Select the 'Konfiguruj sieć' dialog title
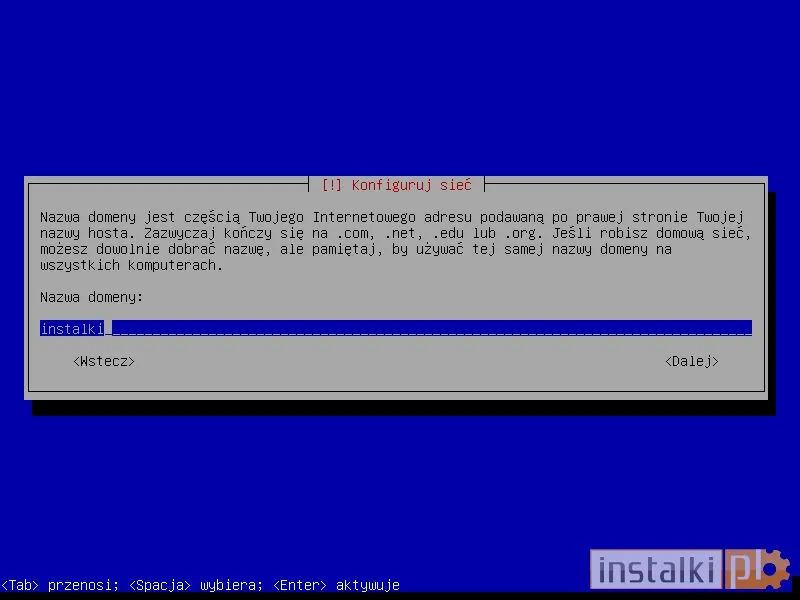The width and height of the screenshot is (800, 600). pos(415,185)
